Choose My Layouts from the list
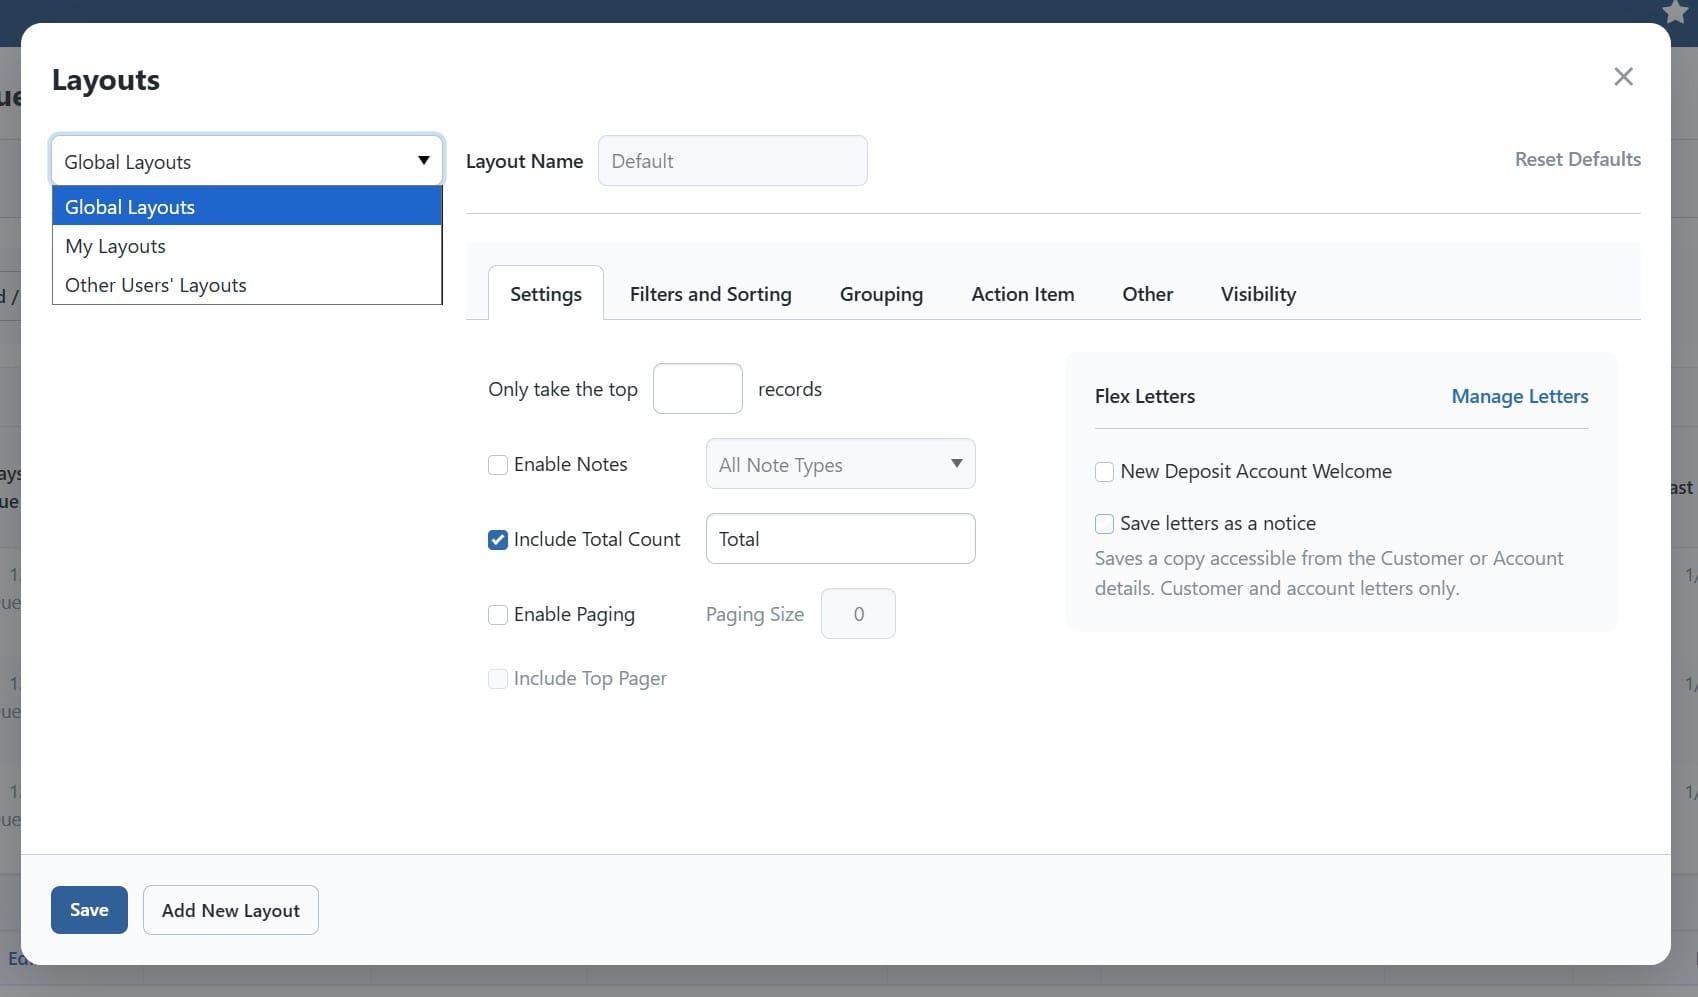This screenshot has width=1698, height=997. pyautogui.click(x=247, y=246)
